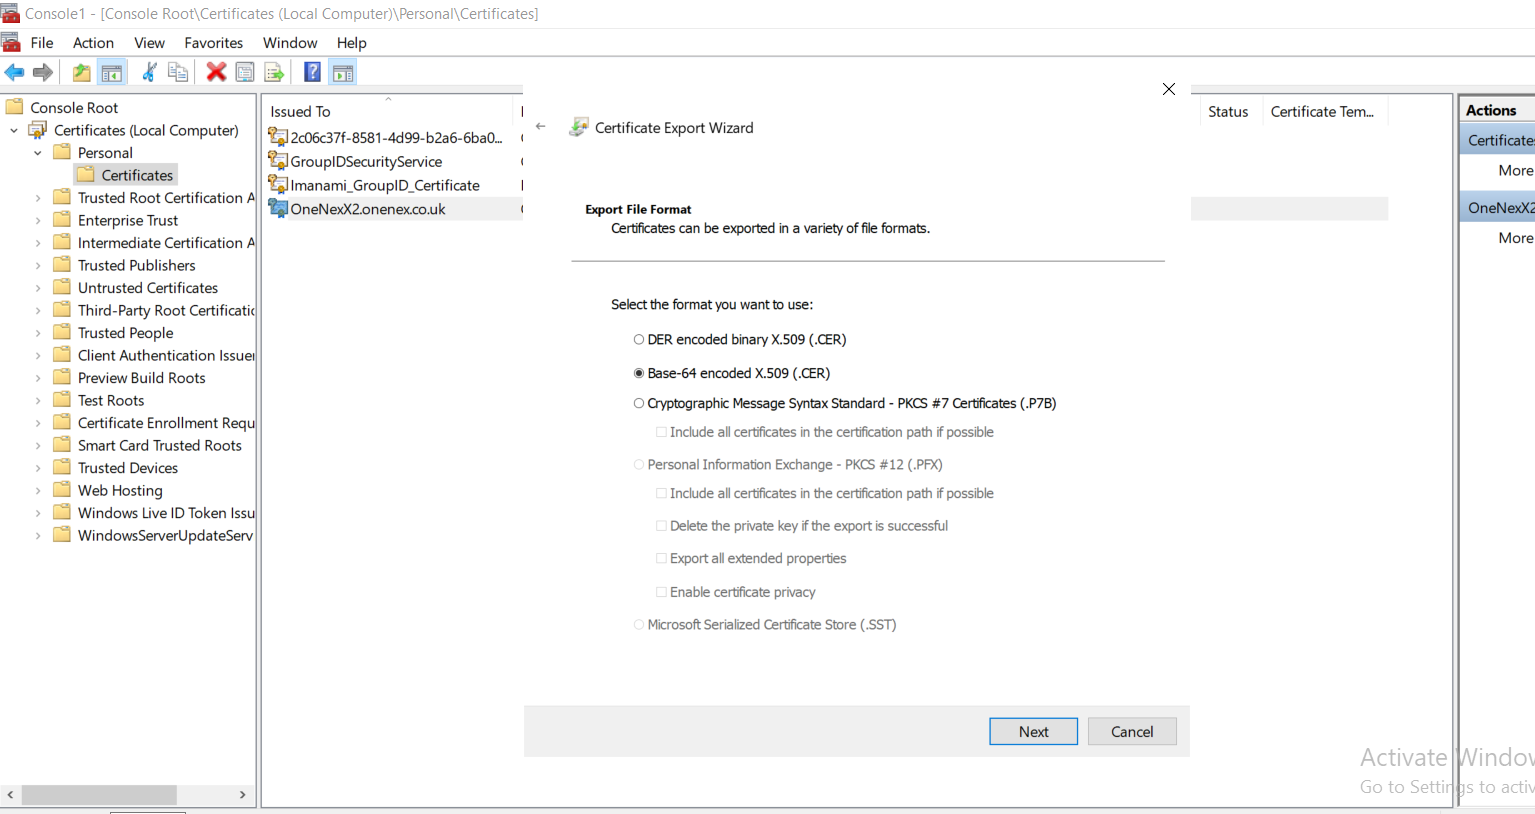This screenshot has width=1535, height=814.
Task: Select the Up One Level folder icon
Action: (x=81, y=71)
